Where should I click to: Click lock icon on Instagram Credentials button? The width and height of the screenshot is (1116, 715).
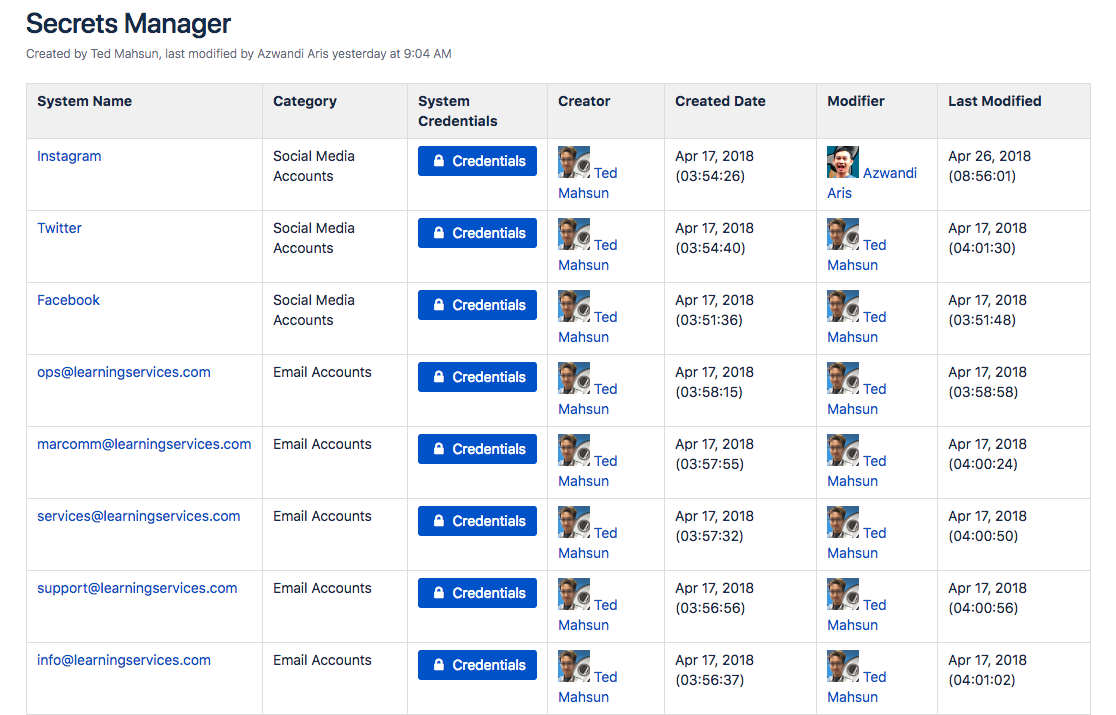(438, 161)
